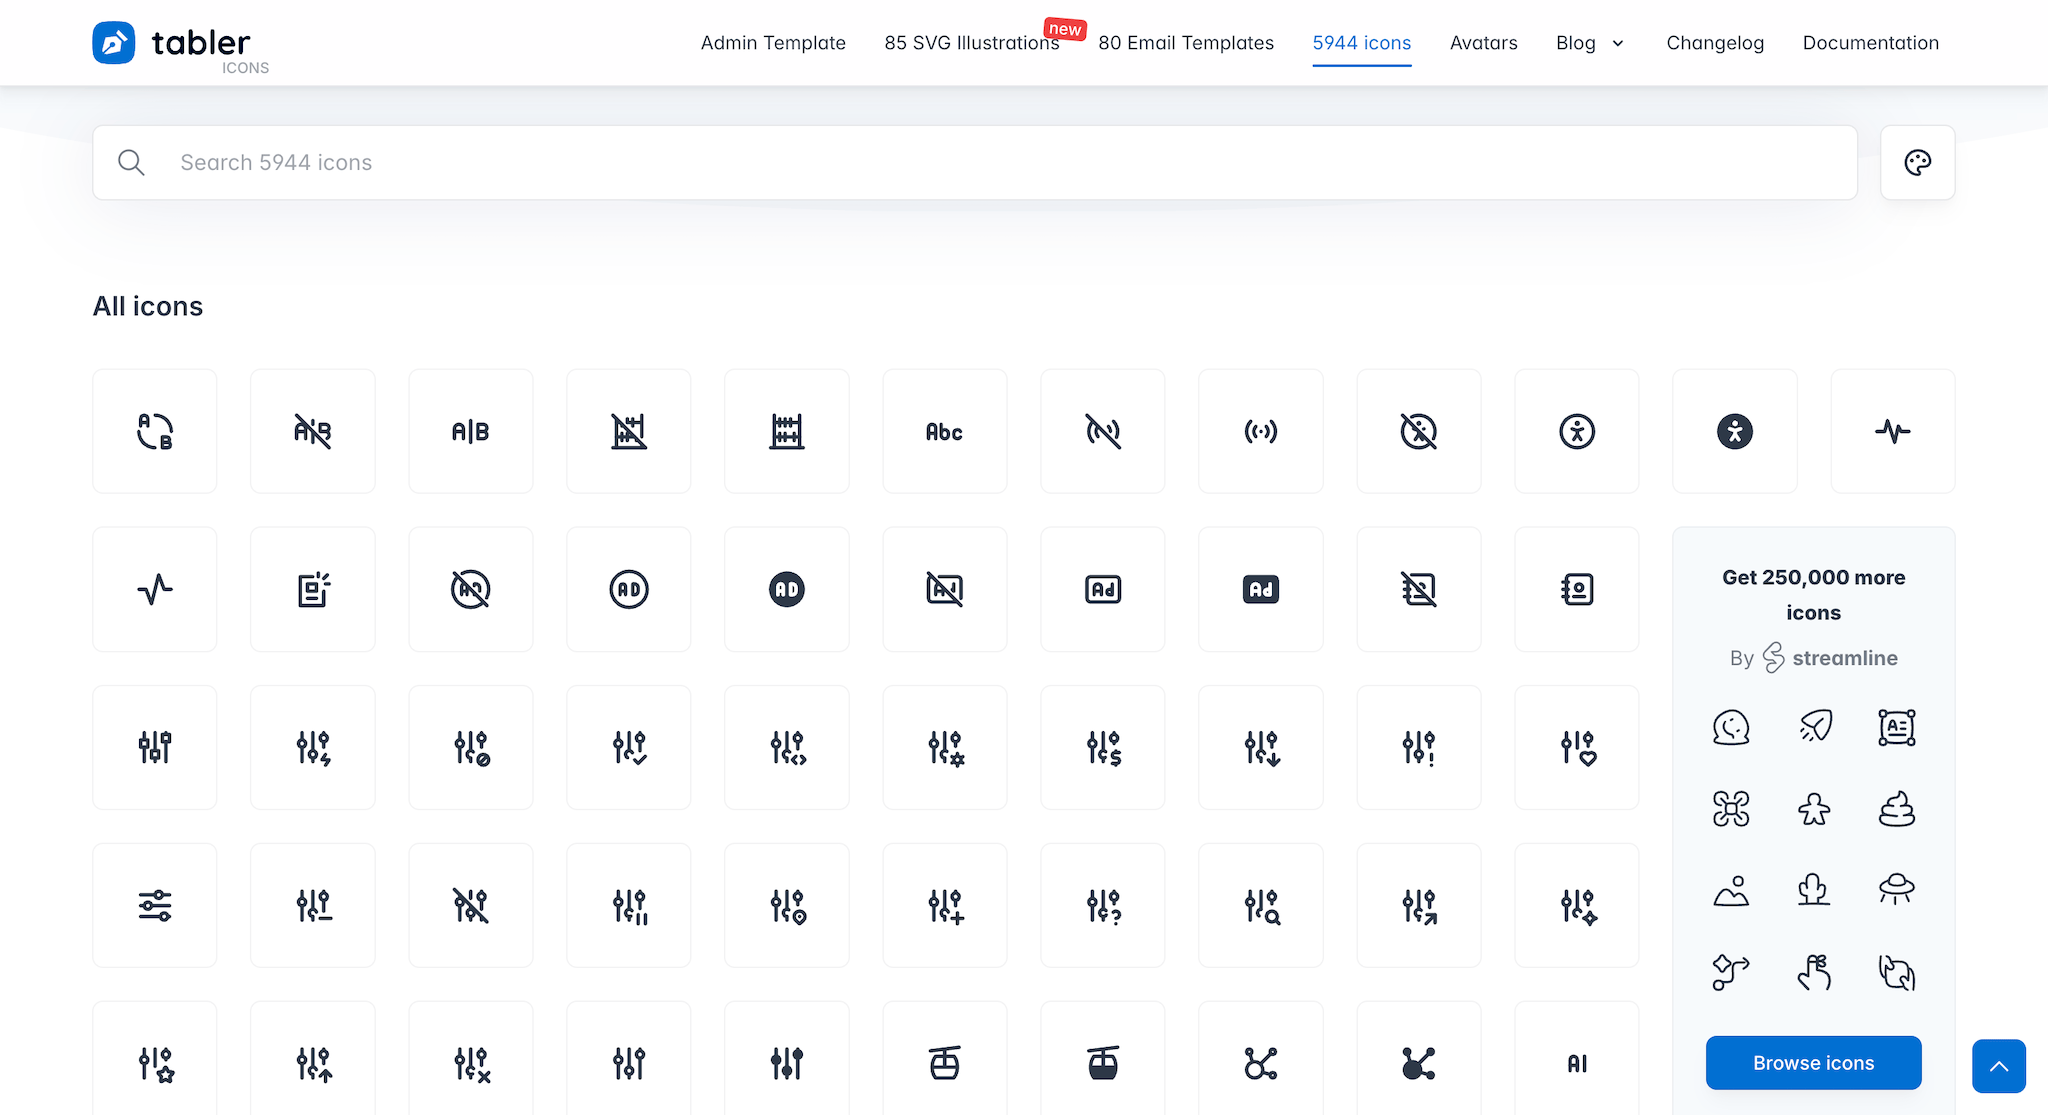Open the color palette customization button
This screenshot has width=2048, height=1115.
tap(1918, 162)
